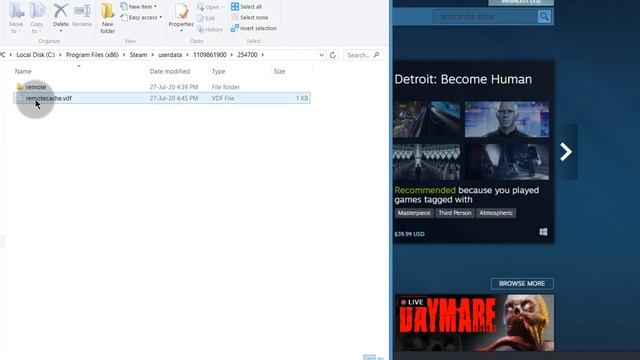640x360 pixels.
Task: Sort files by Size column
Action: 279,71
